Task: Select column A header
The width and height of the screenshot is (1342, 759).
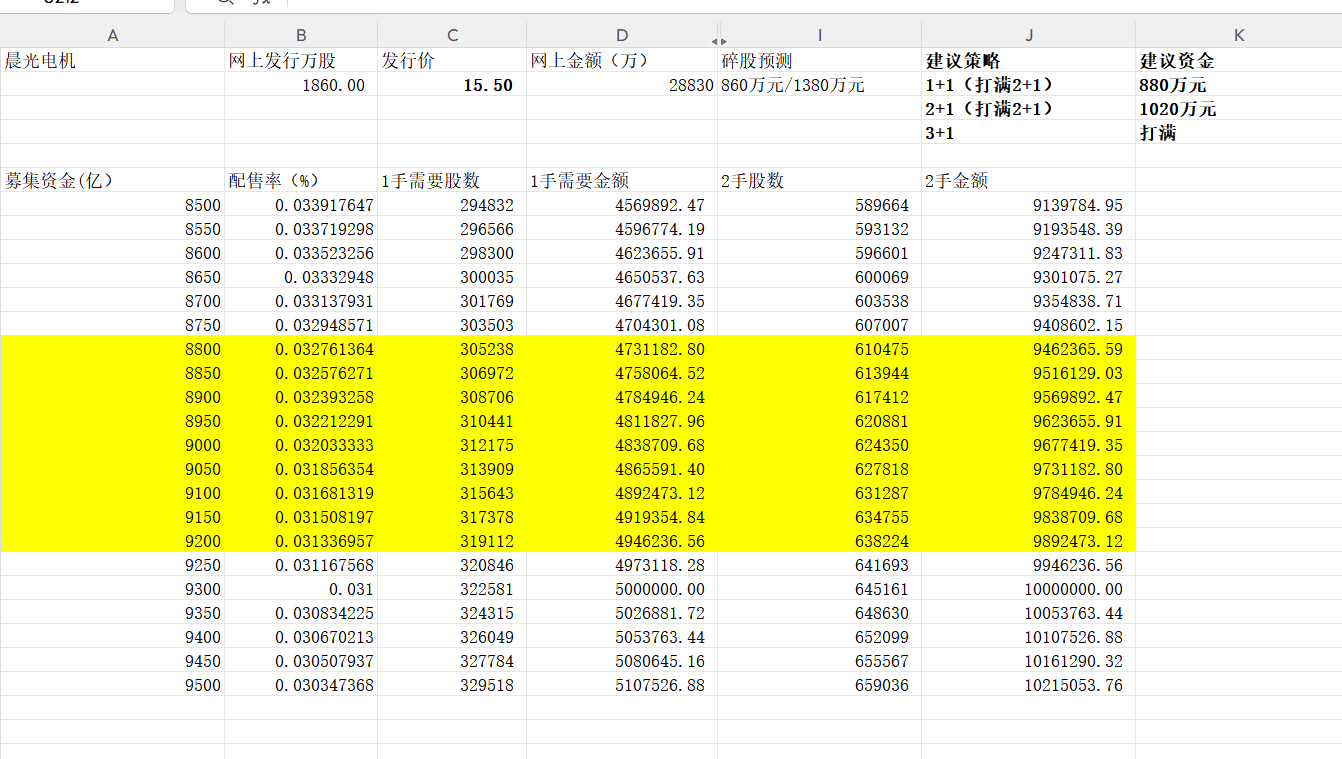Action: (112, 36)
